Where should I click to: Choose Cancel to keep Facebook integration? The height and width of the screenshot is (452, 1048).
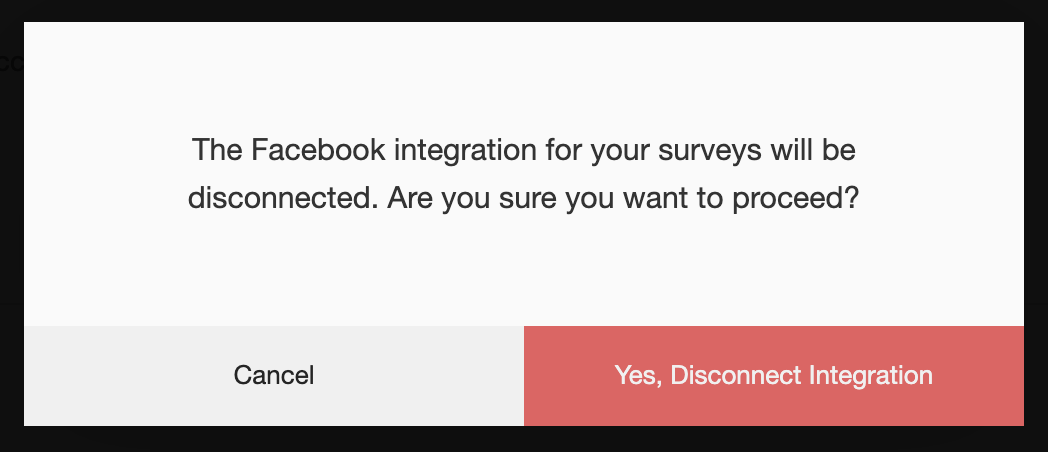click(x=273, y=376)
